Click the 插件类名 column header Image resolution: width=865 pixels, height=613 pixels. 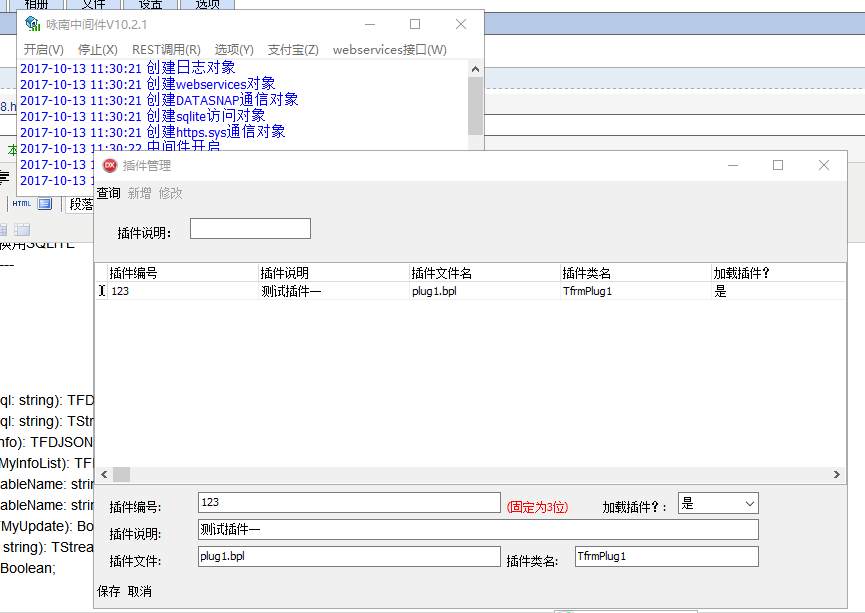point(636,273)
